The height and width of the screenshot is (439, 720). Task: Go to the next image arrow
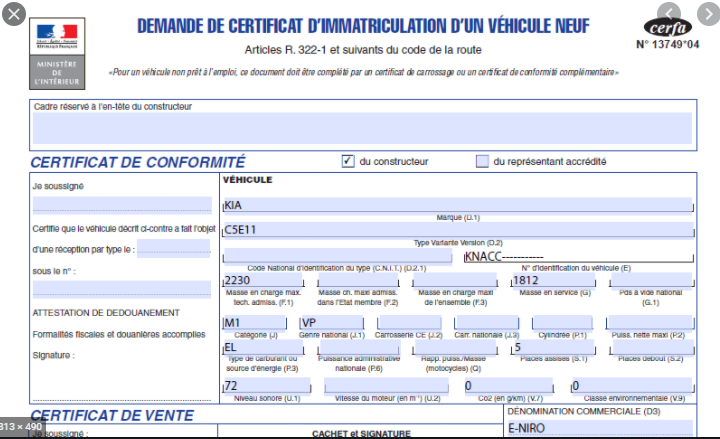(708, 14)
